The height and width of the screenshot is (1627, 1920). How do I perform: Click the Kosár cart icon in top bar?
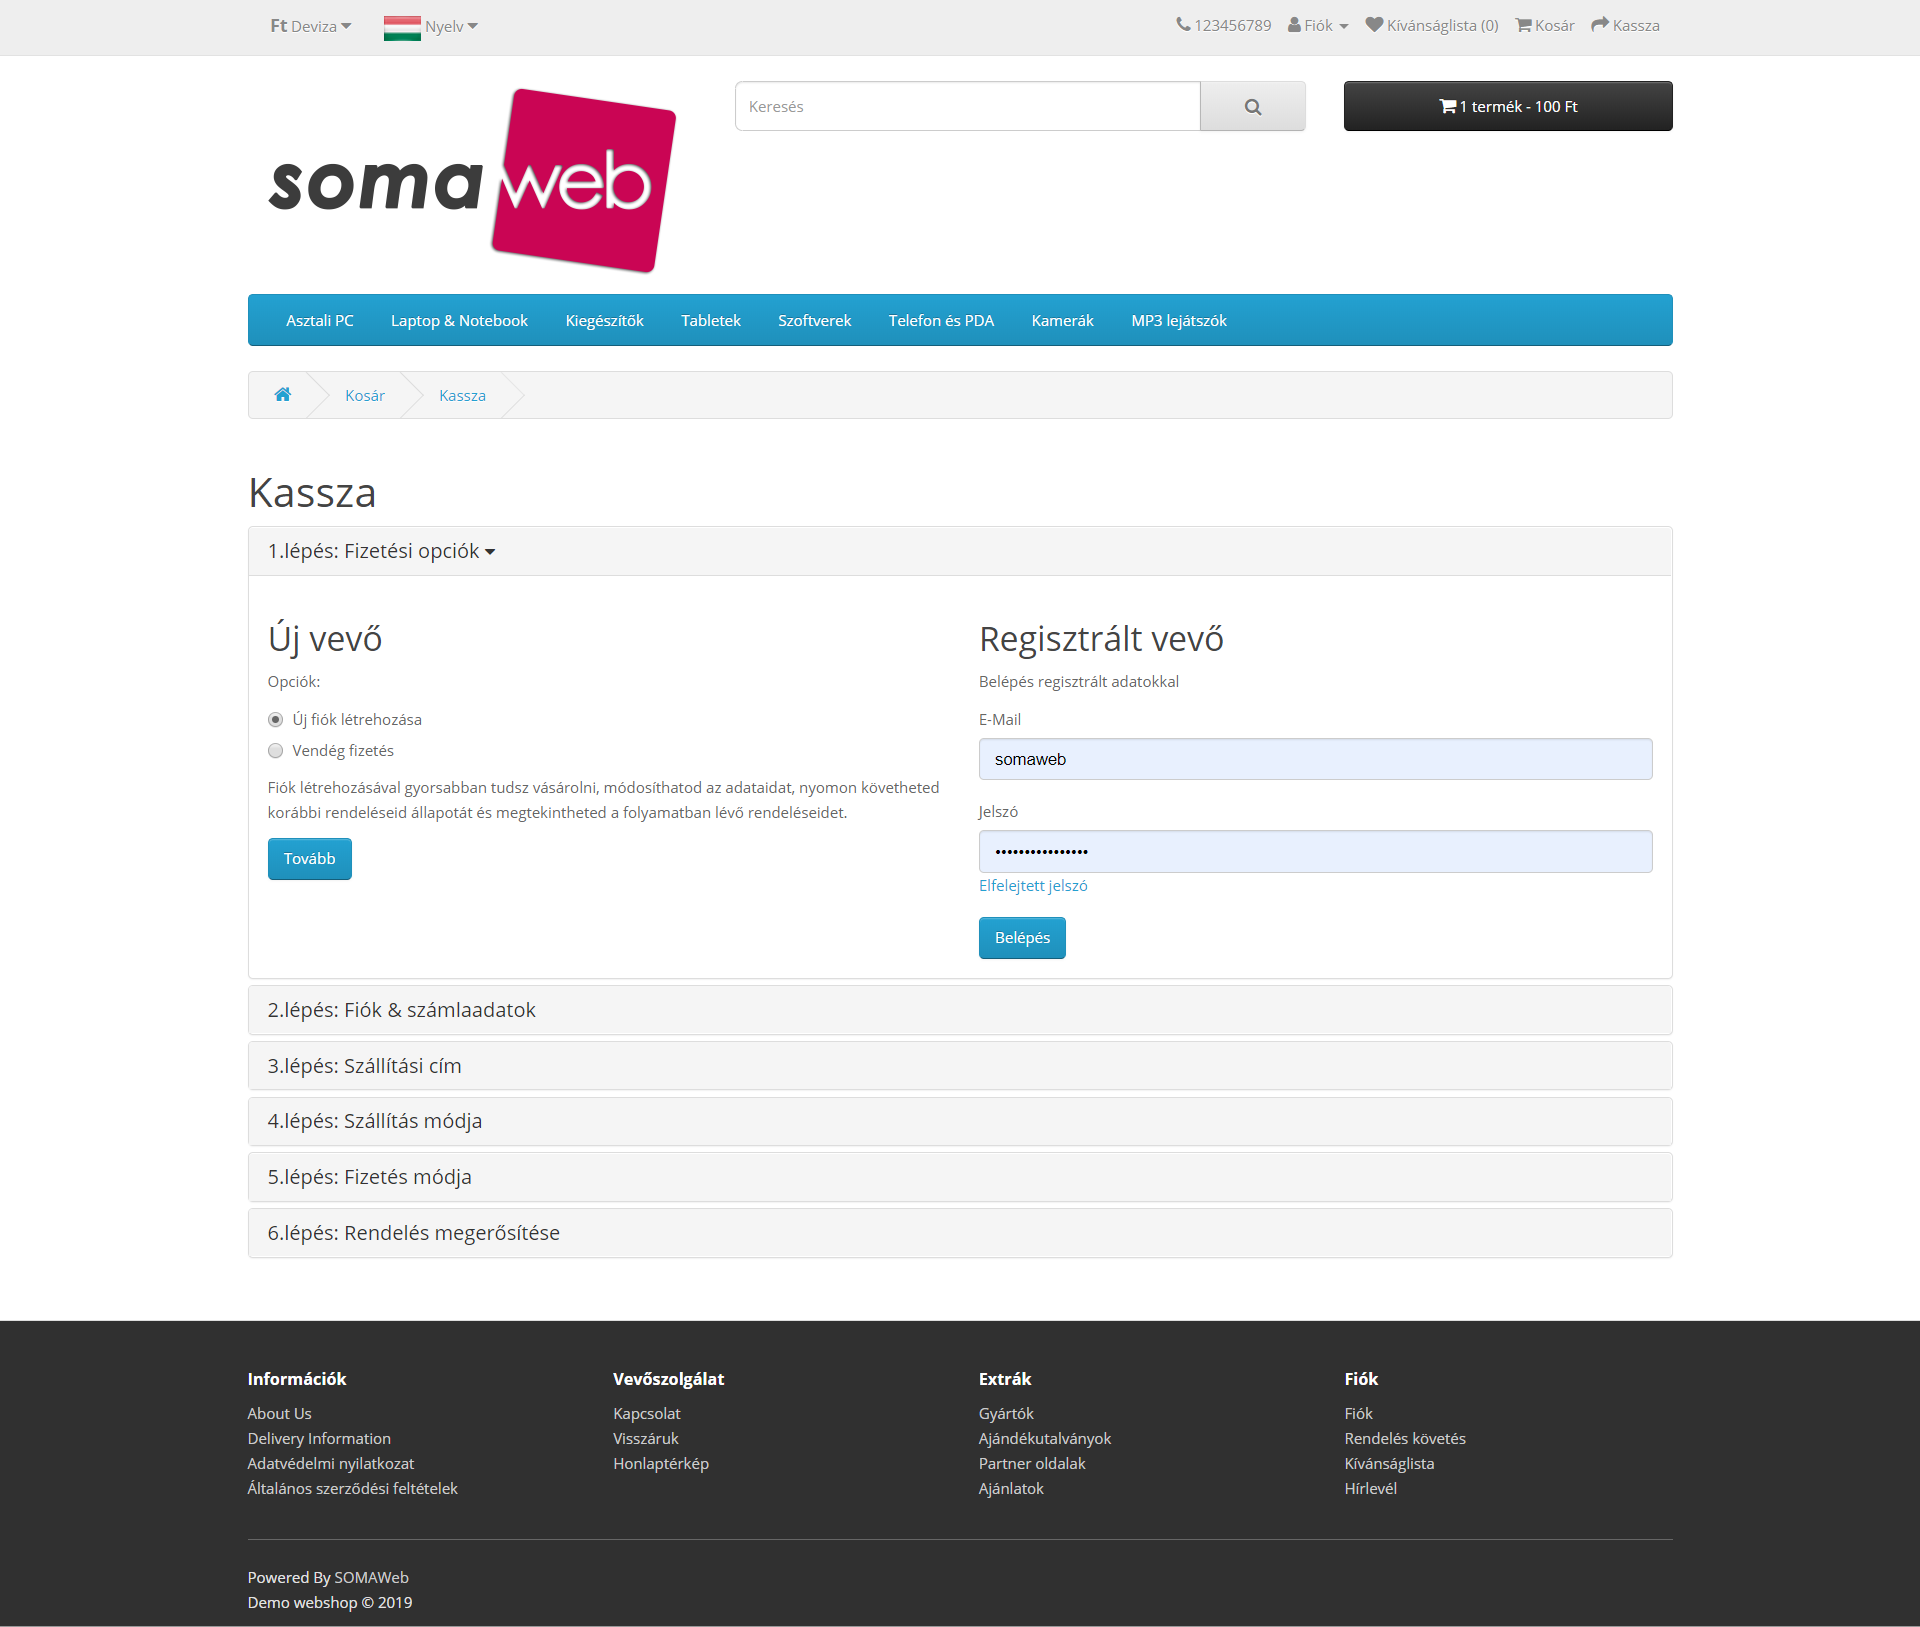pyautogui.click(x=1523, y=25)
